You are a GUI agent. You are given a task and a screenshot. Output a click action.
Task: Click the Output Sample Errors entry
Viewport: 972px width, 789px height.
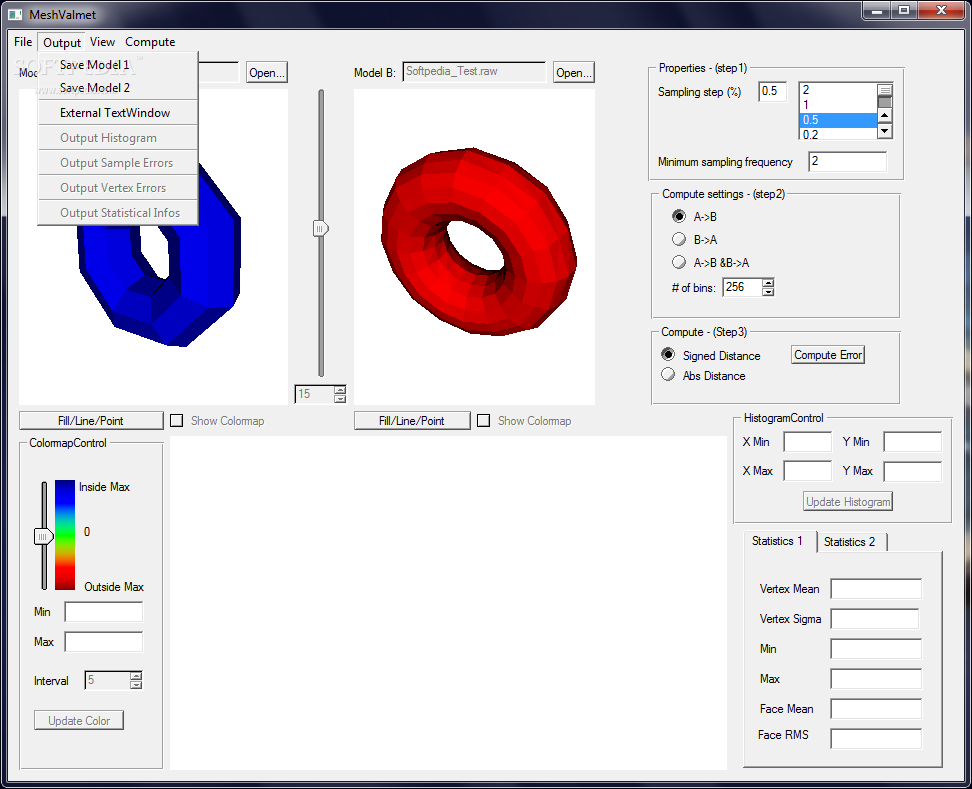pos(118,162)
